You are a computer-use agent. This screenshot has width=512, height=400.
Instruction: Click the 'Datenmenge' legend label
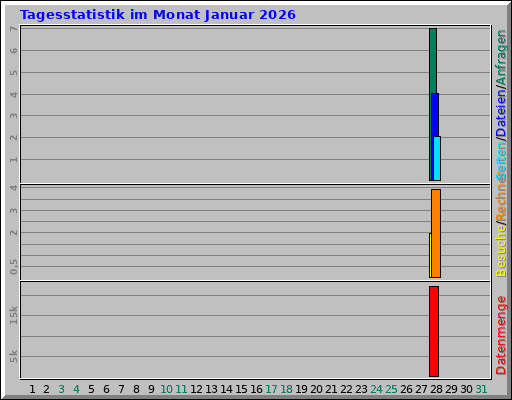click(x=501, y=335)
